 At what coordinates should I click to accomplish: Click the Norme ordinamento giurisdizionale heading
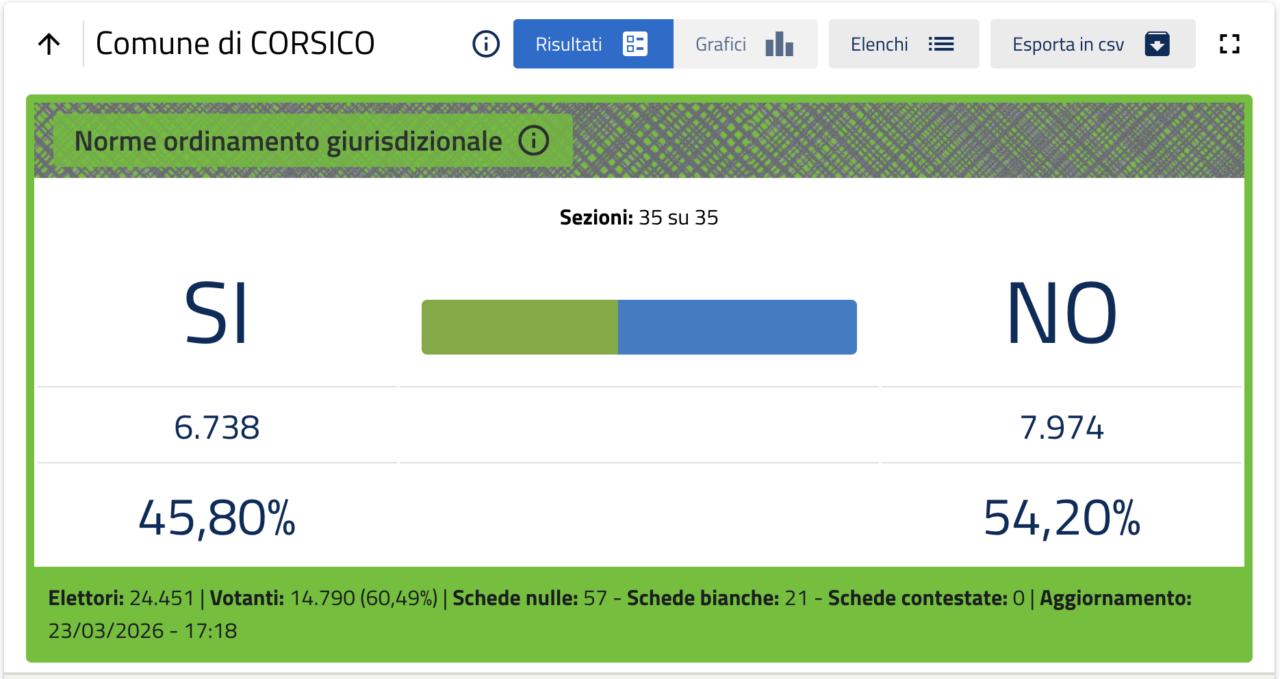[288, 141]
